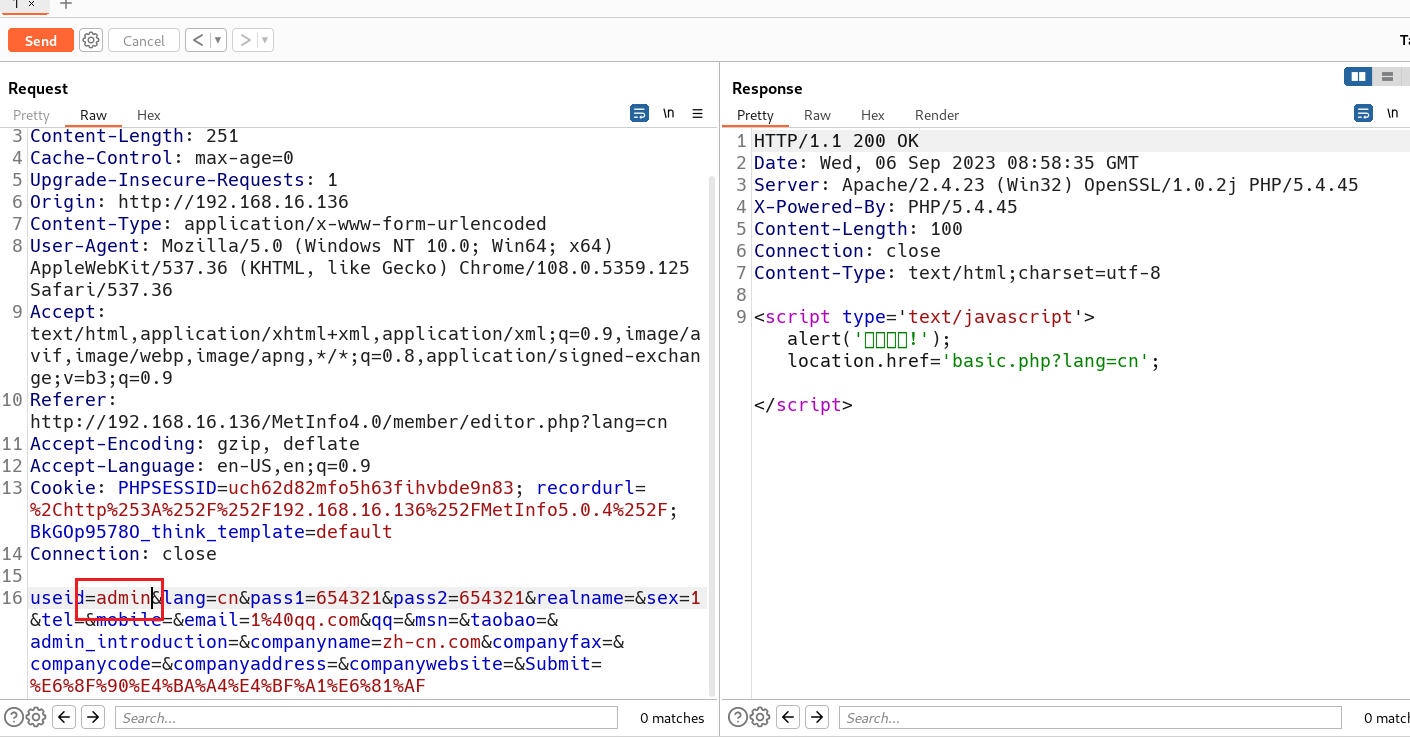This screenshot has height=737, width=1410.
Task: Close Repeater tab 1
Action: coord(31,4)
